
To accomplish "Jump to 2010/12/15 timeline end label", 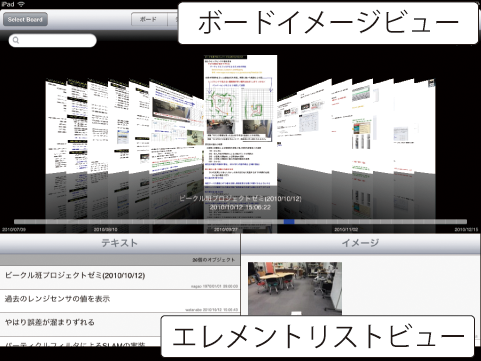I will click(466, 230).
